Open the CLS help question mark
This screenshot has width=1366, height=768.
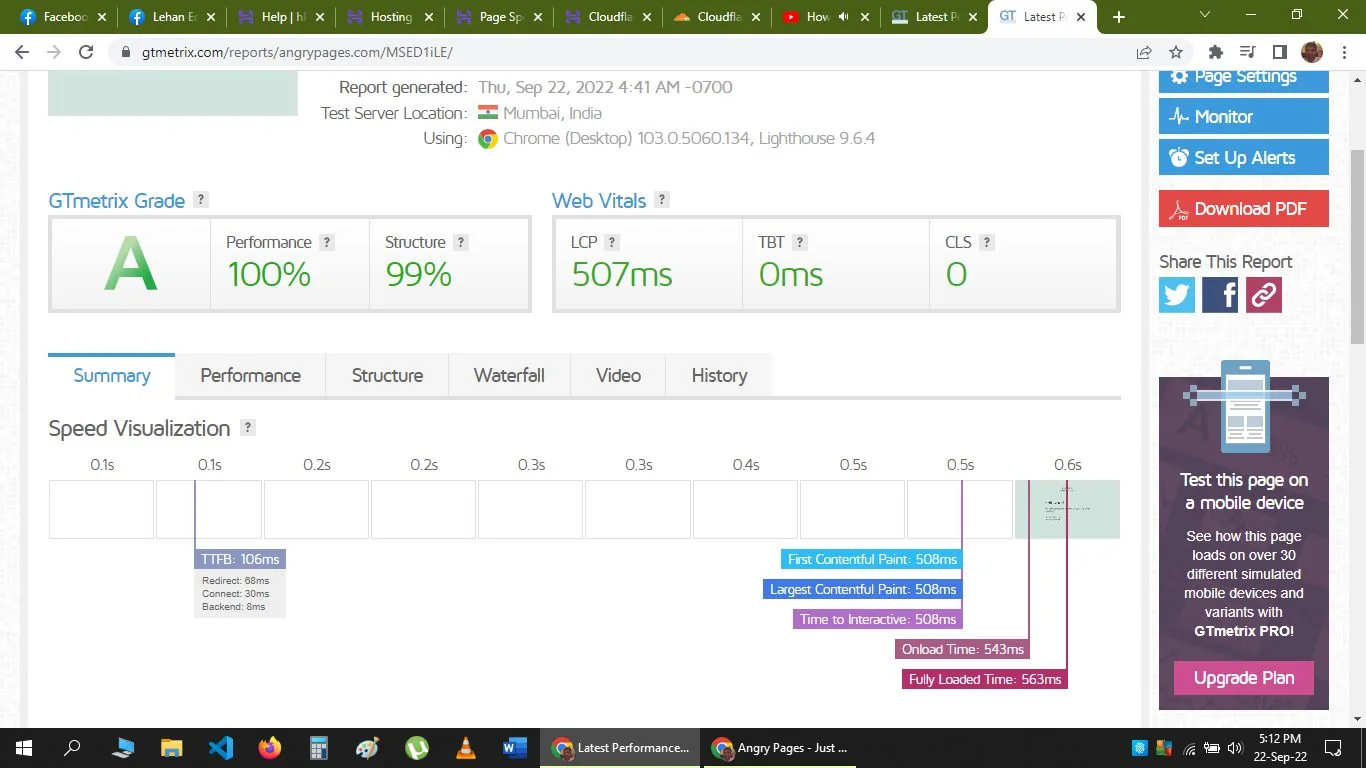pyautogui.click(x=987, y=242)
